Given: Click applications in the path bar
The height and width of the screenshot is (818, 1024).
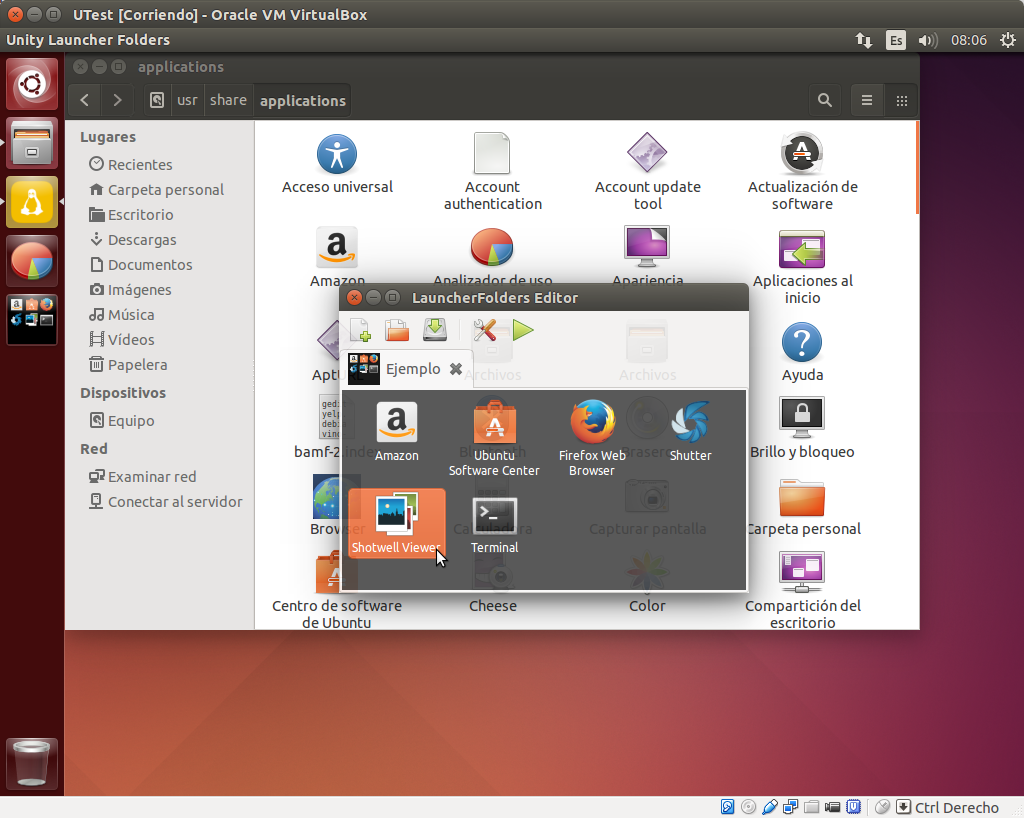Looking at the screenshot, I should click(x=302, y=101).
